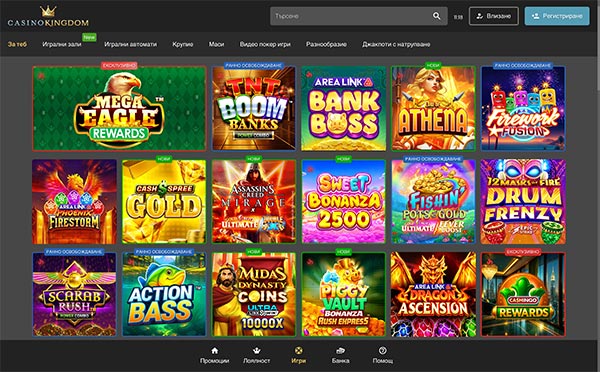This screenshot has height=372, width=600.
Task: Click the Влизане login button
Action: 494,16
